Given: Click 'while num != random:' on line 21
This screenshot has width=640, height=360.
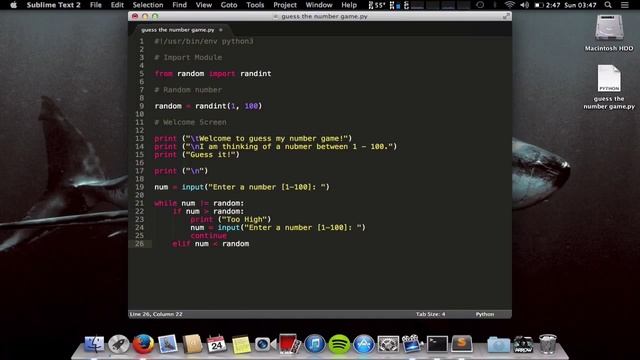Looking at the screenshot, I should tap(199, 203).
